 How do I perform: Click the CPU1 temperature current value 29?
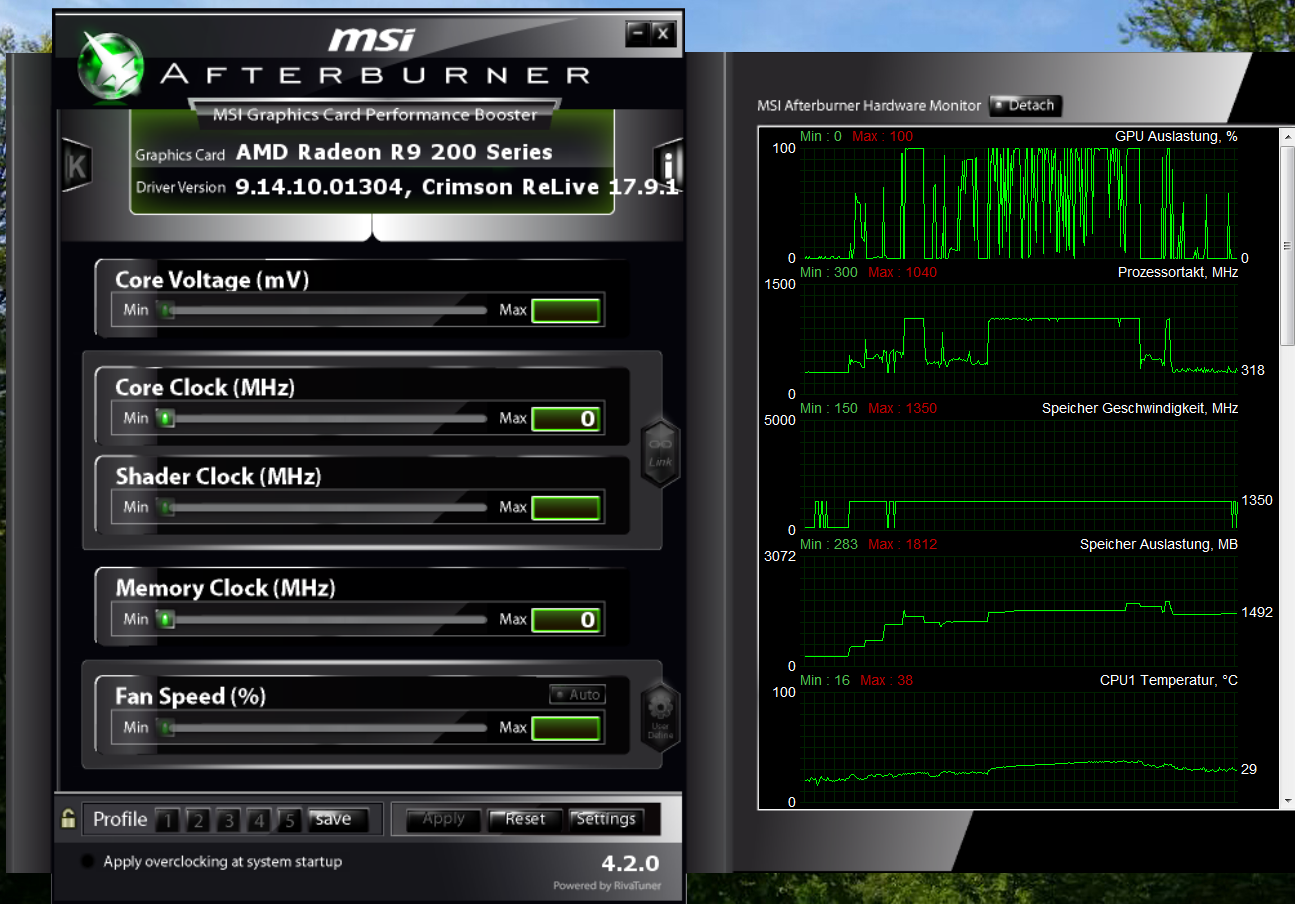pos(1249,769)
